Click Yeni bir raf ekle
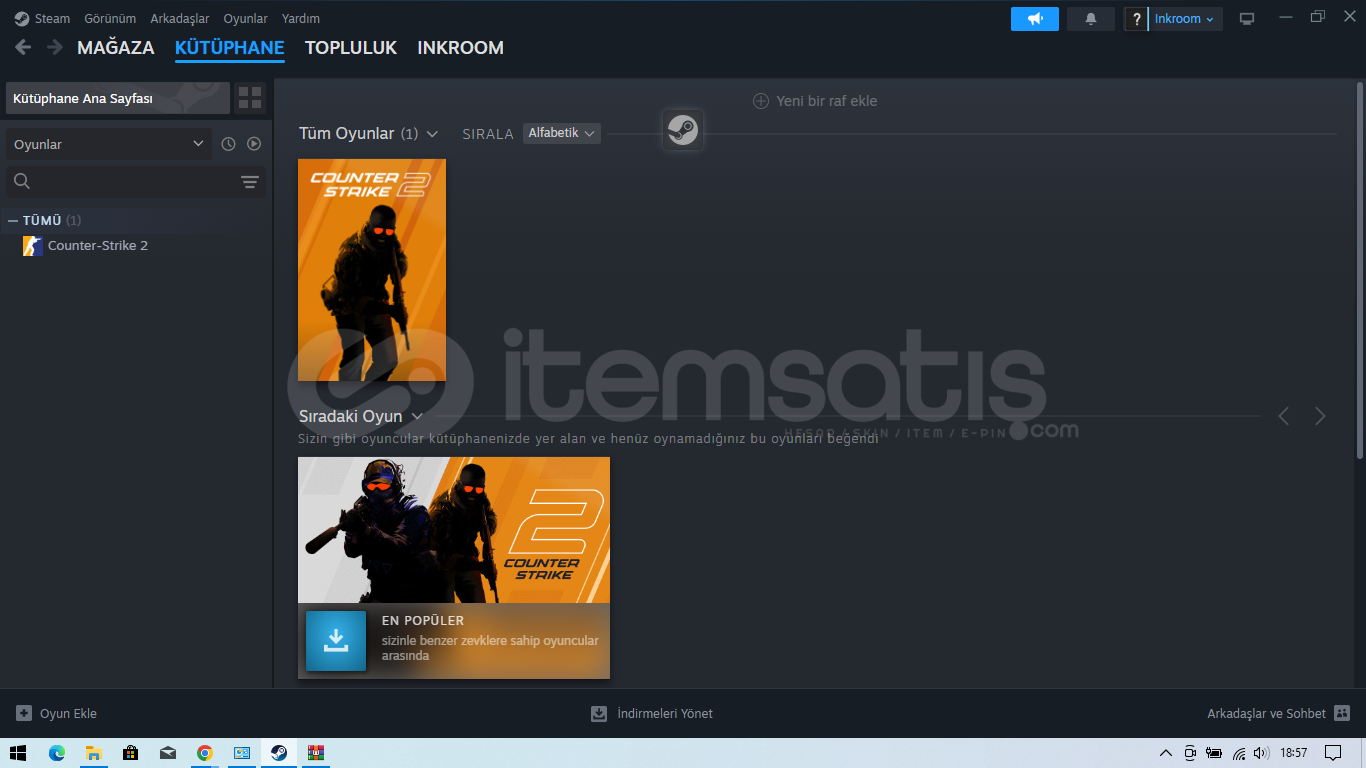Image resolution: width=1366 pixels, height=768 pixels. [x=827, y=101]
